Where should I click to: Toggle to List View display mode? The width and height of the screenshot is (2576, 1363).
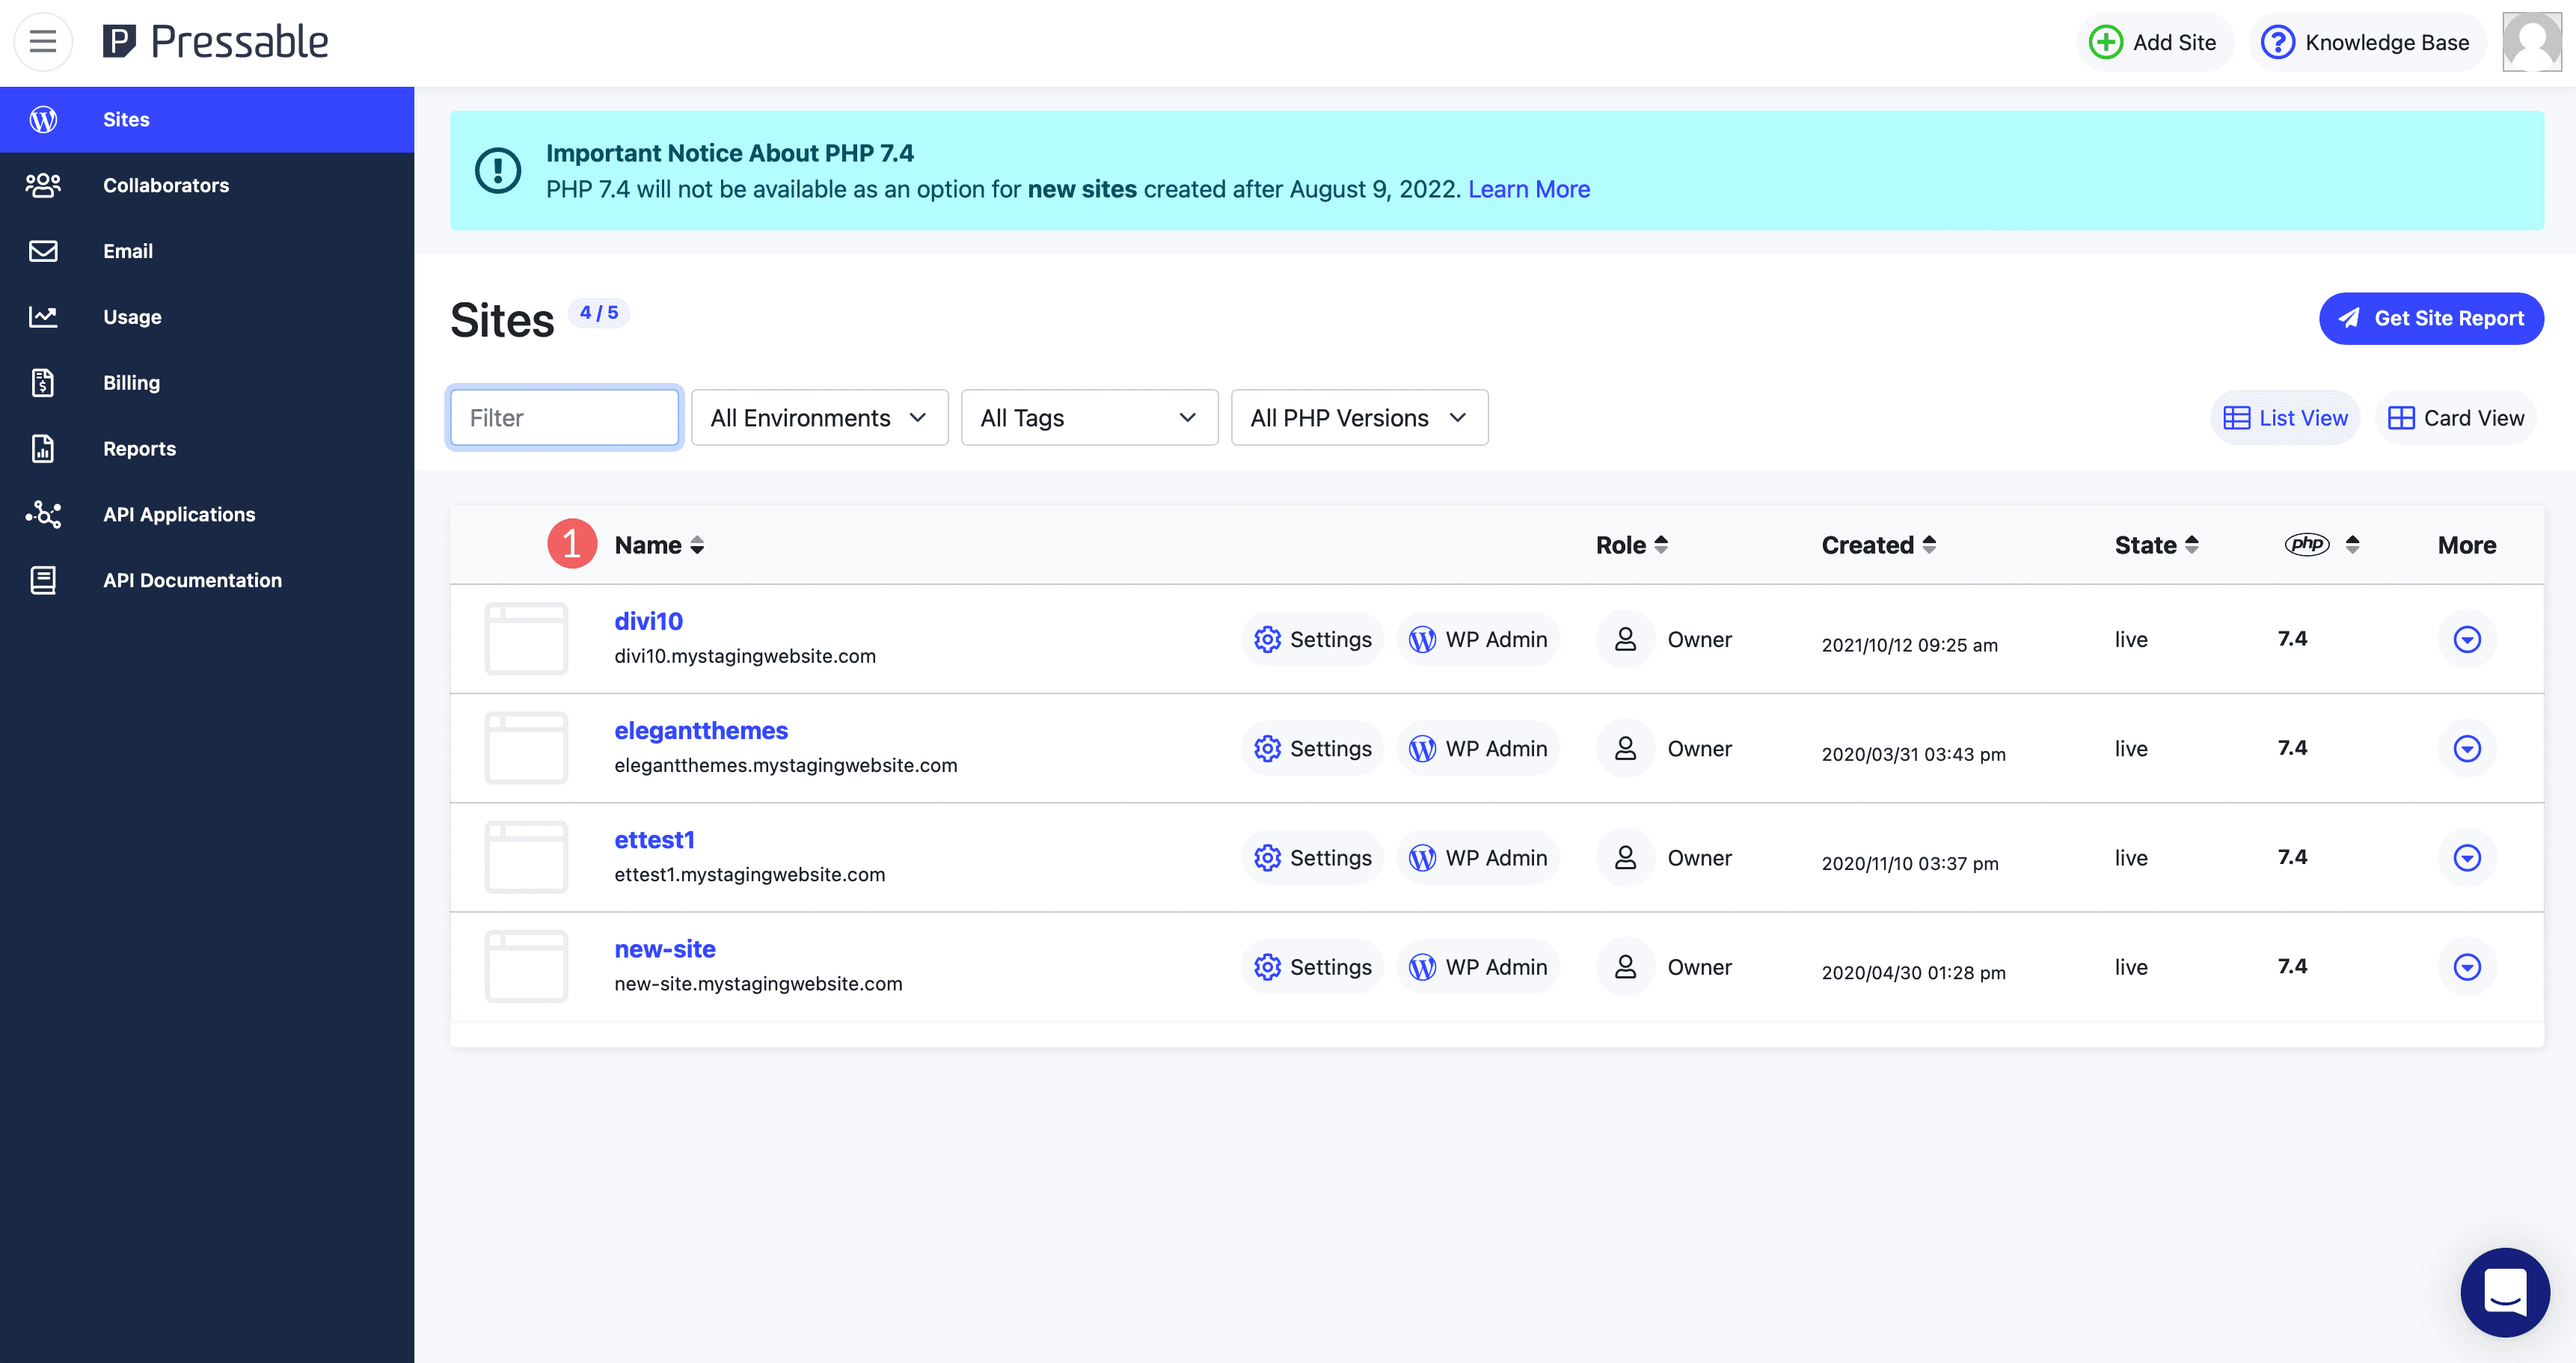point(2284,416)
